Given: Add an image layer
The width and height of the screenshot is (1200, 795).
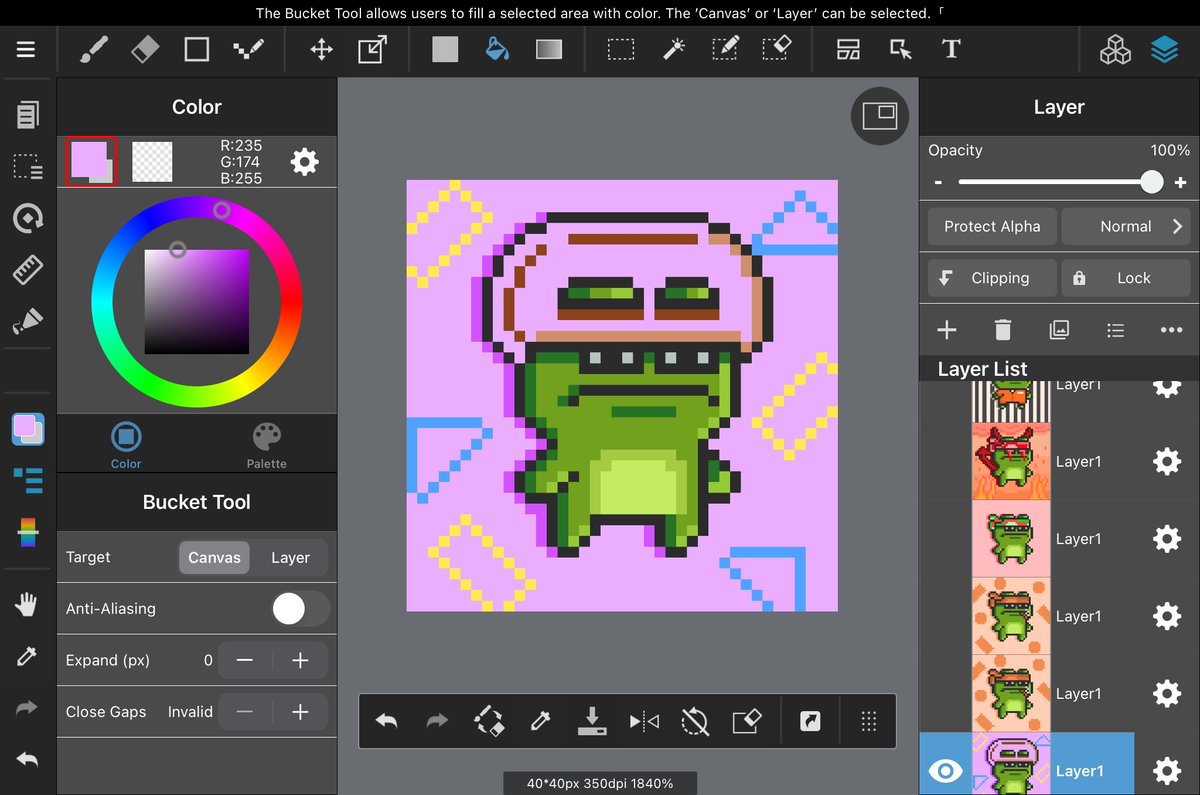Looking at the screenshot, I should pyautogui.click(x=1059, y=330).
